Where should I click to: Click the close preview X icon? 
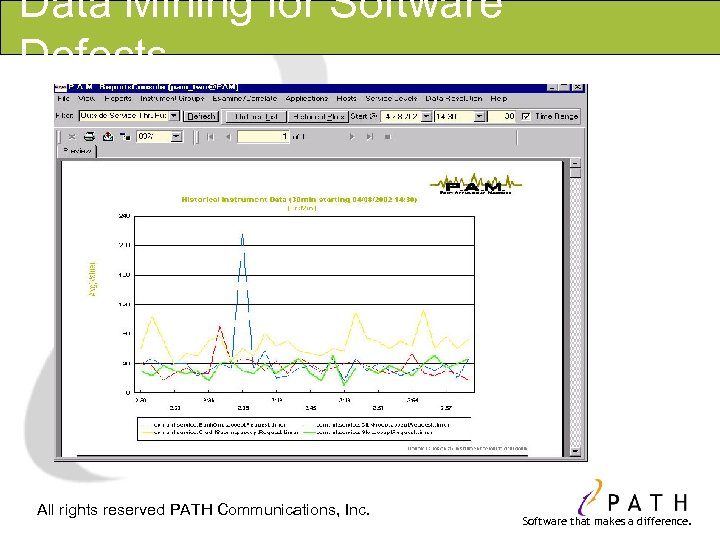point(72,137)
